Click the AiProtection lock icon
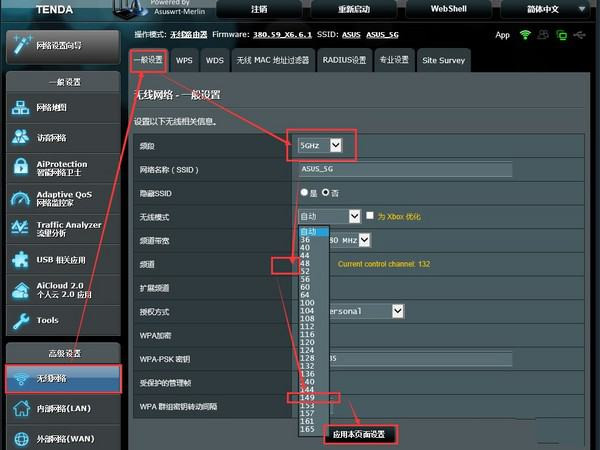 pyautogui.click(x=21, y=168)
